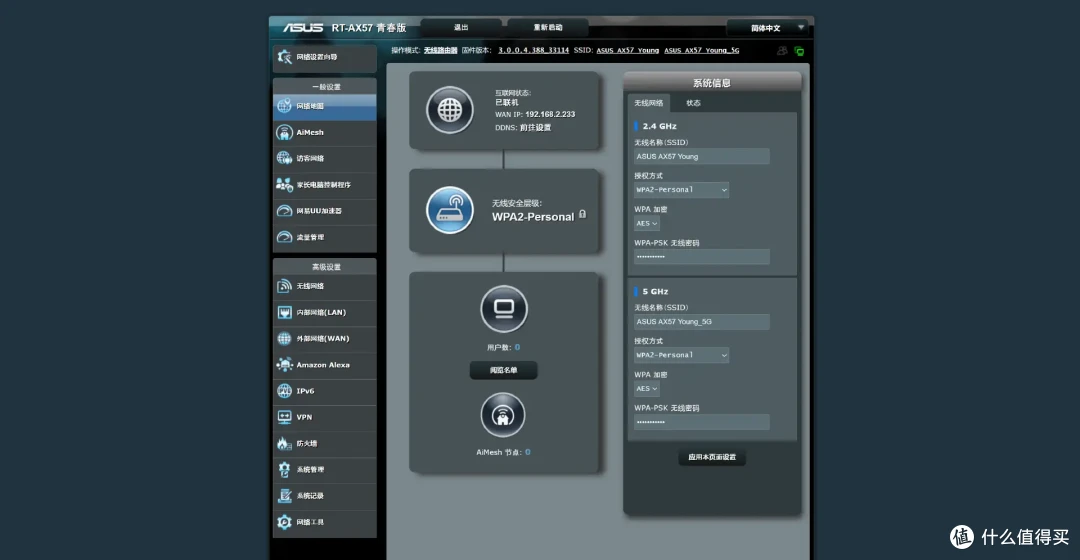
Task: Open the 防火墙 firewall page
Action: (324, 443)
